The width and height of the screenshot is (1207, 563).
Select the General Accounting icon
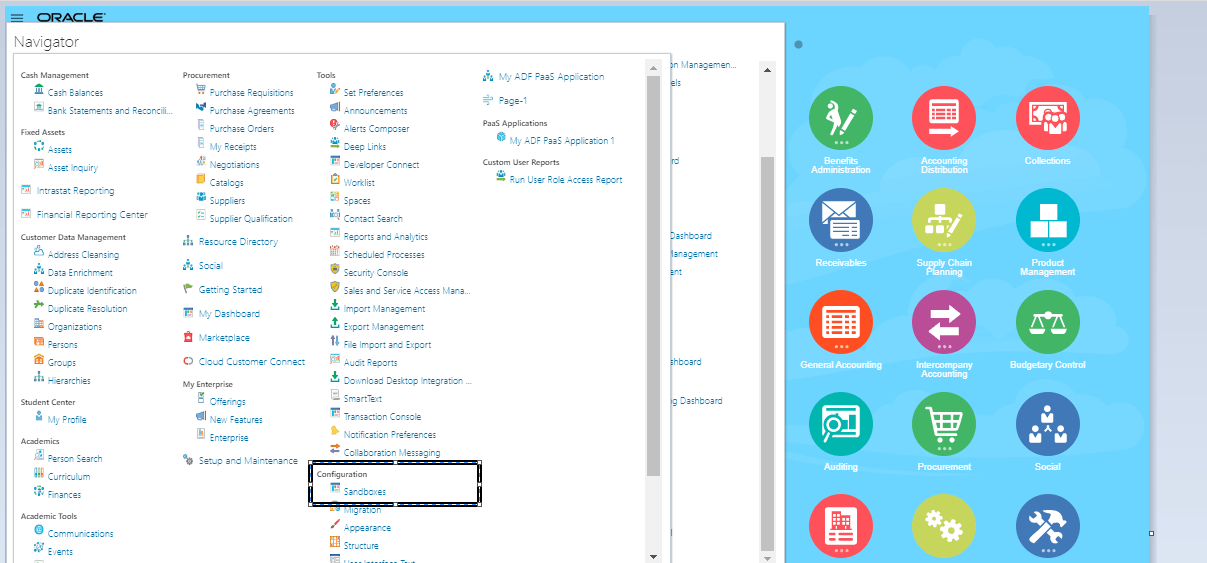point(840,323)
